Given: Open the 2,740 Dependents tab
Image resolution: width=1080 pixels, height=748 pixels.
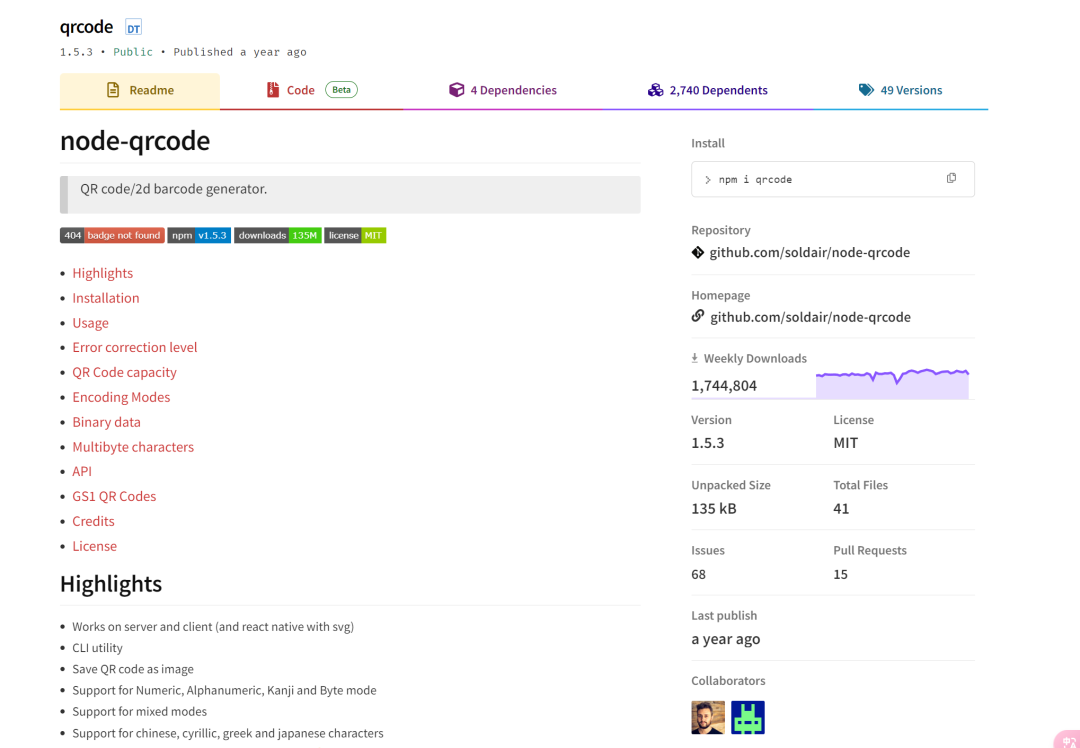Looking at the screenshot, I should [707, 90].
